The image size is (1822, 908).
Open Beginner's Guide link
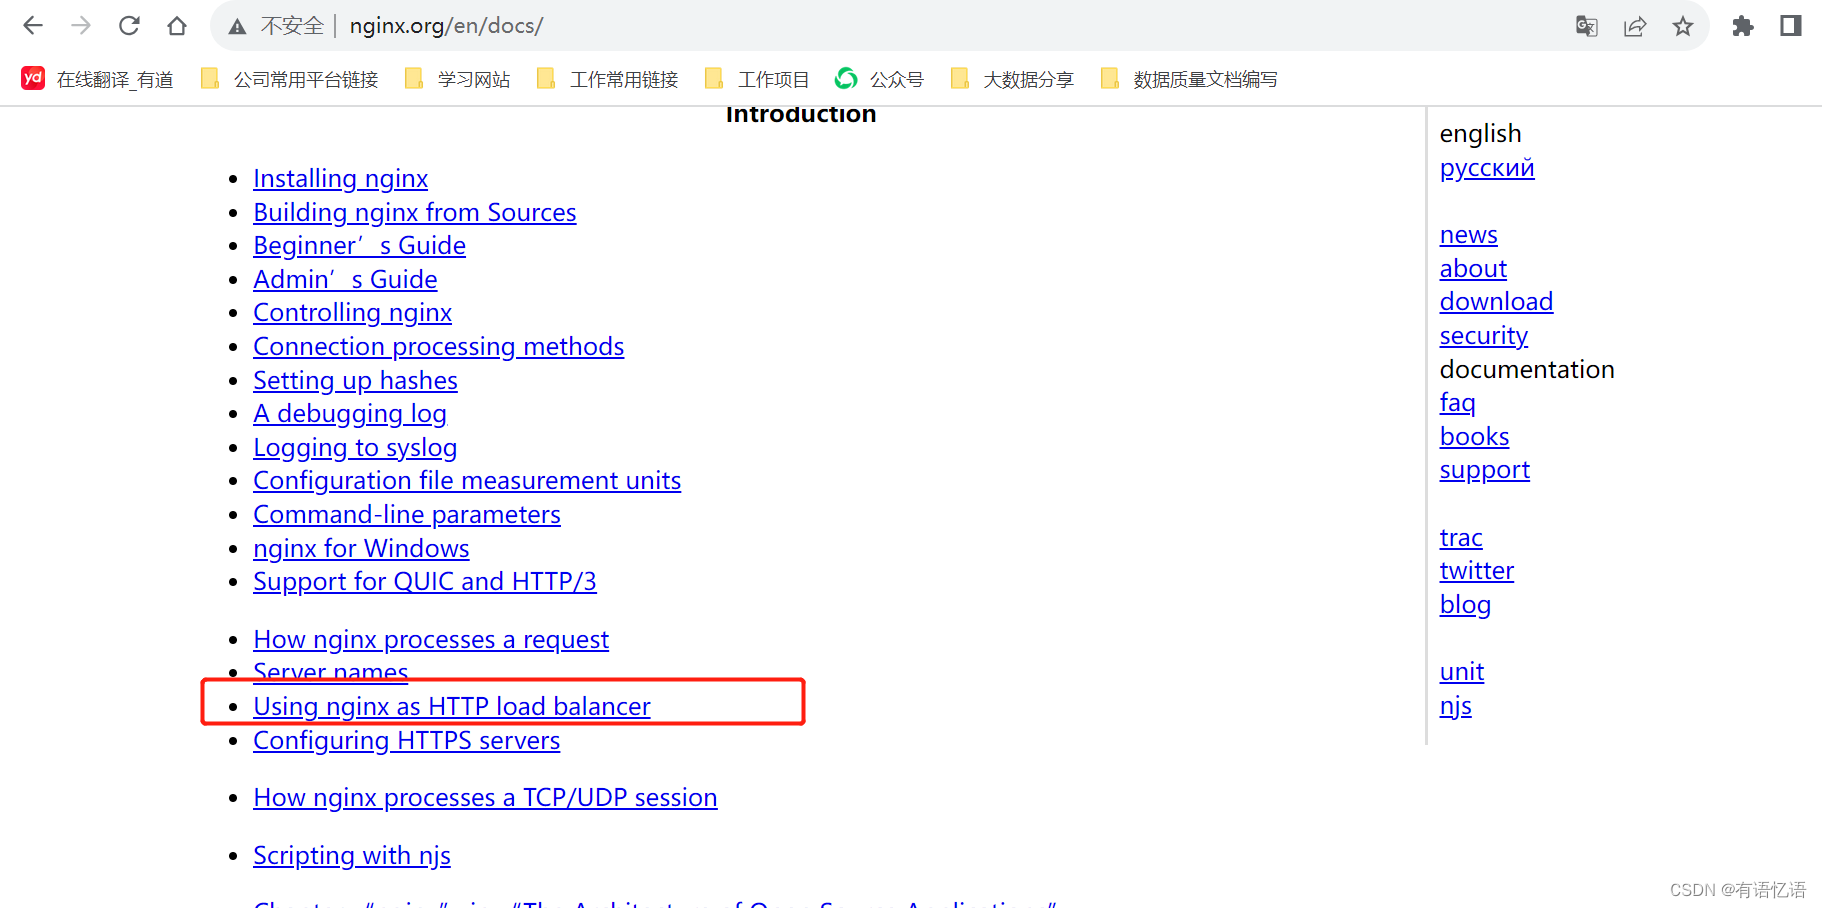pyautogui.click(x=359, y=246)
